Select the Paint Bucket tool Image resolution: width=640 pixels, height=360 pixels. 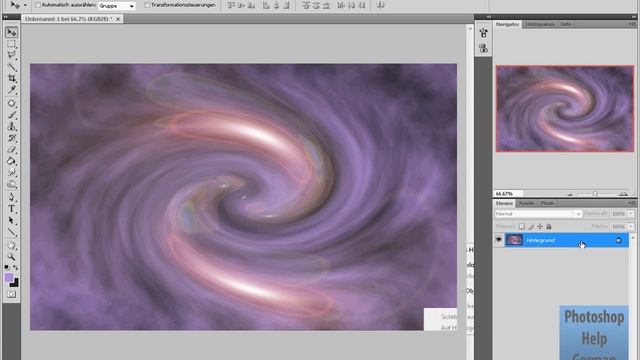tap(11, 161)
